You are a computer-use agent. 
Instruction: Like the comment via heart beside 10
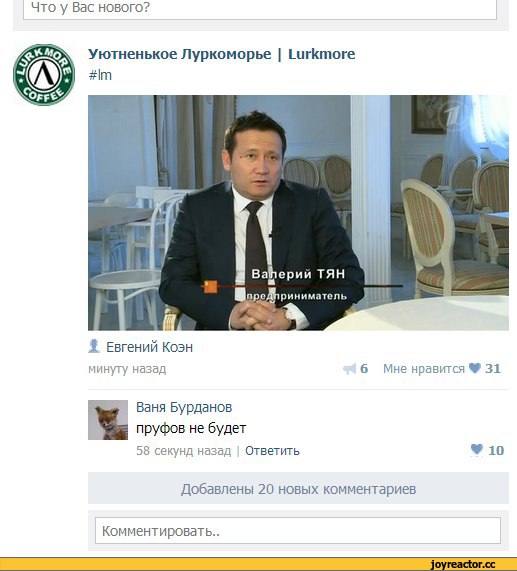[x=477, y=450]
